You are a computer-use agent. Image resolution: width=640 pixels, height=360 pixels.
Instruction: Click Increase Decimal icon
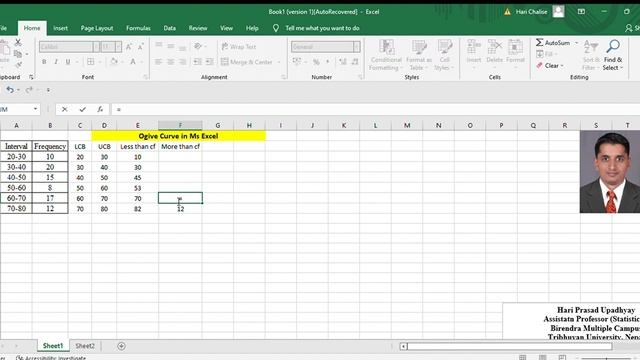343,62
